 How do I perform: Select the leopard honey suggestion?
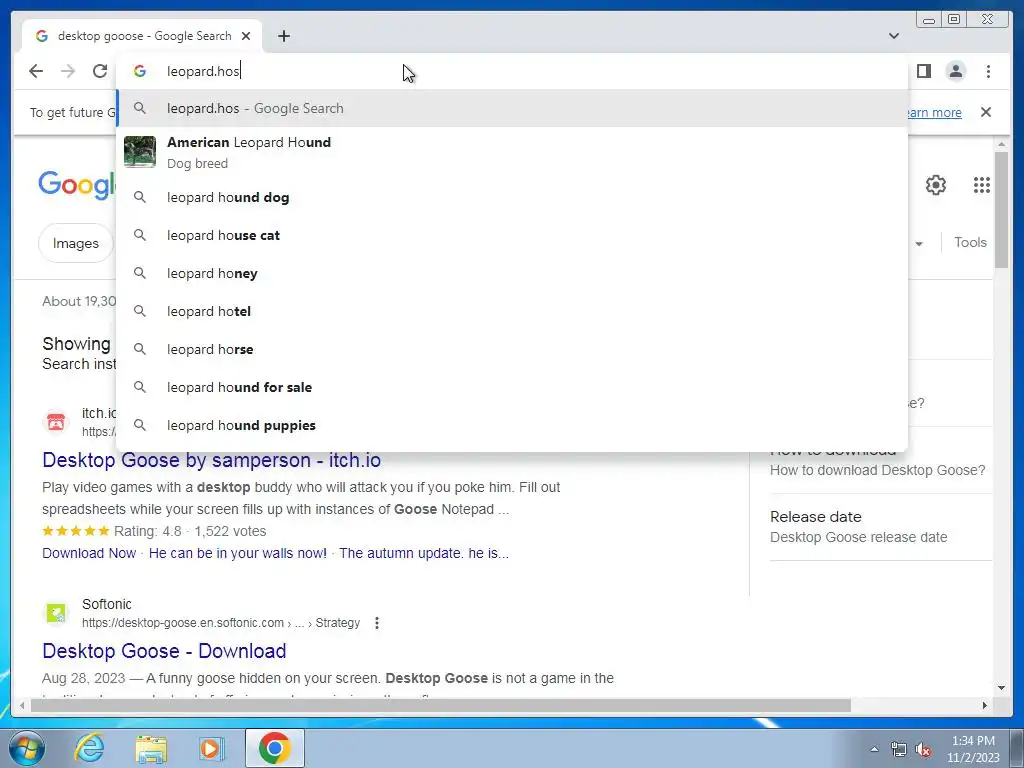[x=512, y=273]
